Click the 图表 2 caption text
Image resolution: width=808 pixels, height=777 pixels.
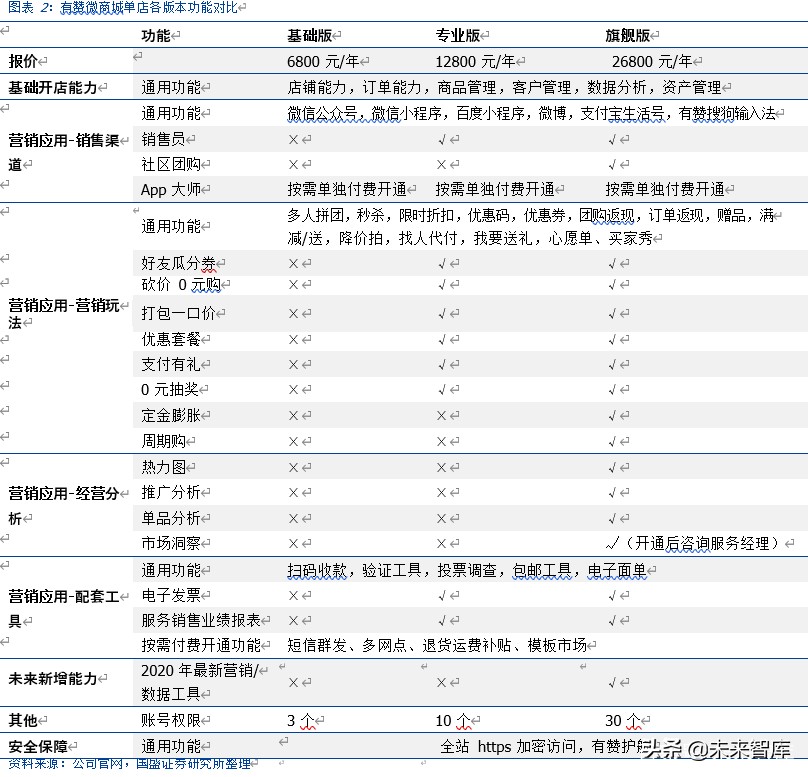click(30, 8)
